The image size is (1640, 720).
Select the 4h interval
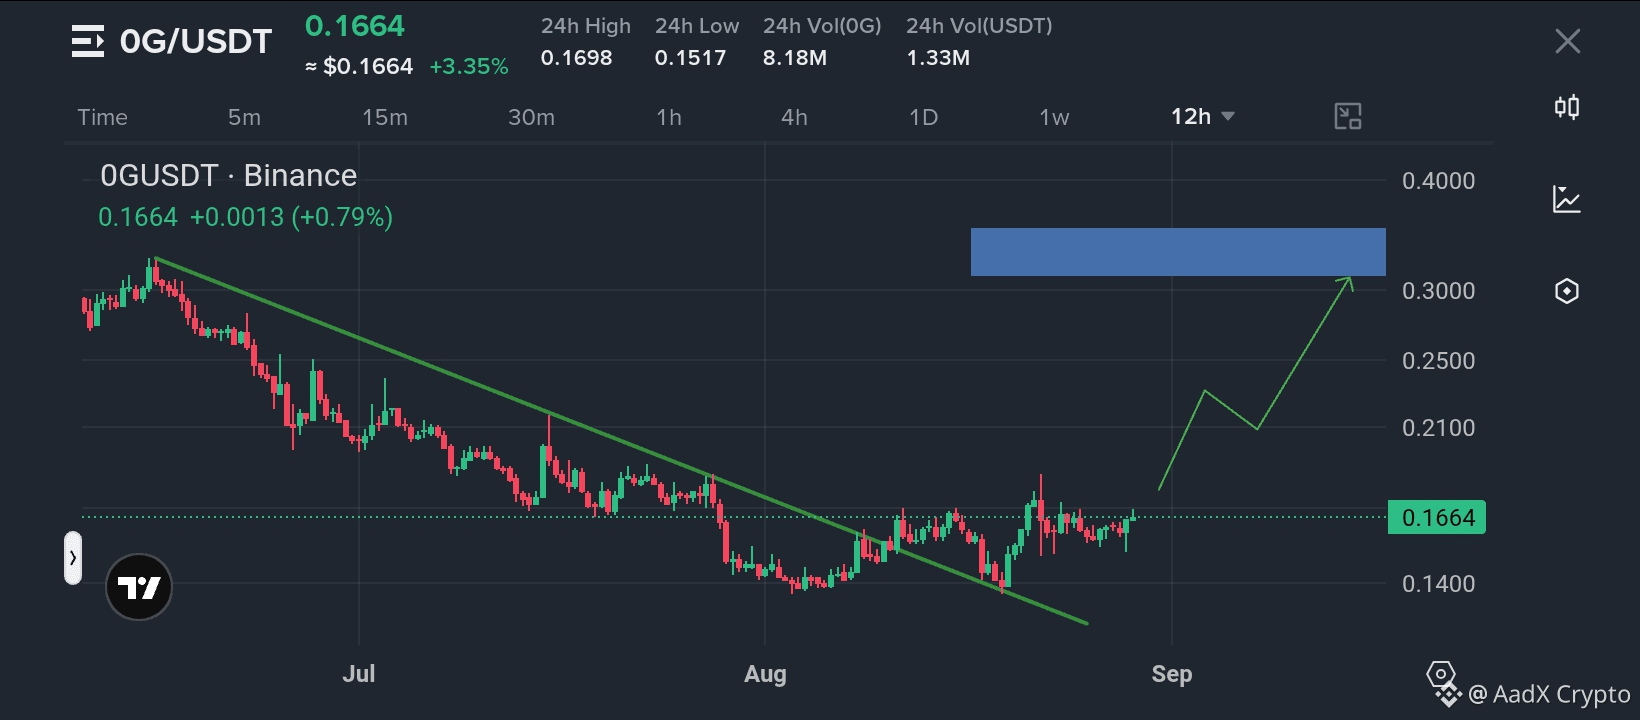[x=794, y=118]
